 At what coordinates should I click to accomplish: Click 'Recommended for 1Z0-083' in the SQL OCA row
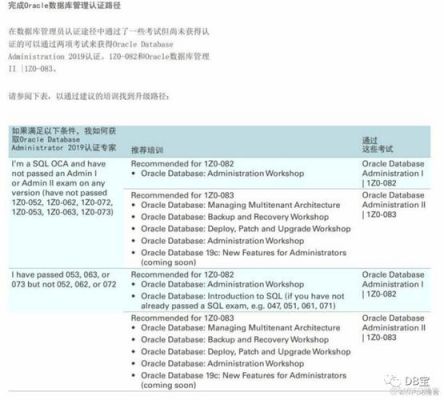[182, 195]
